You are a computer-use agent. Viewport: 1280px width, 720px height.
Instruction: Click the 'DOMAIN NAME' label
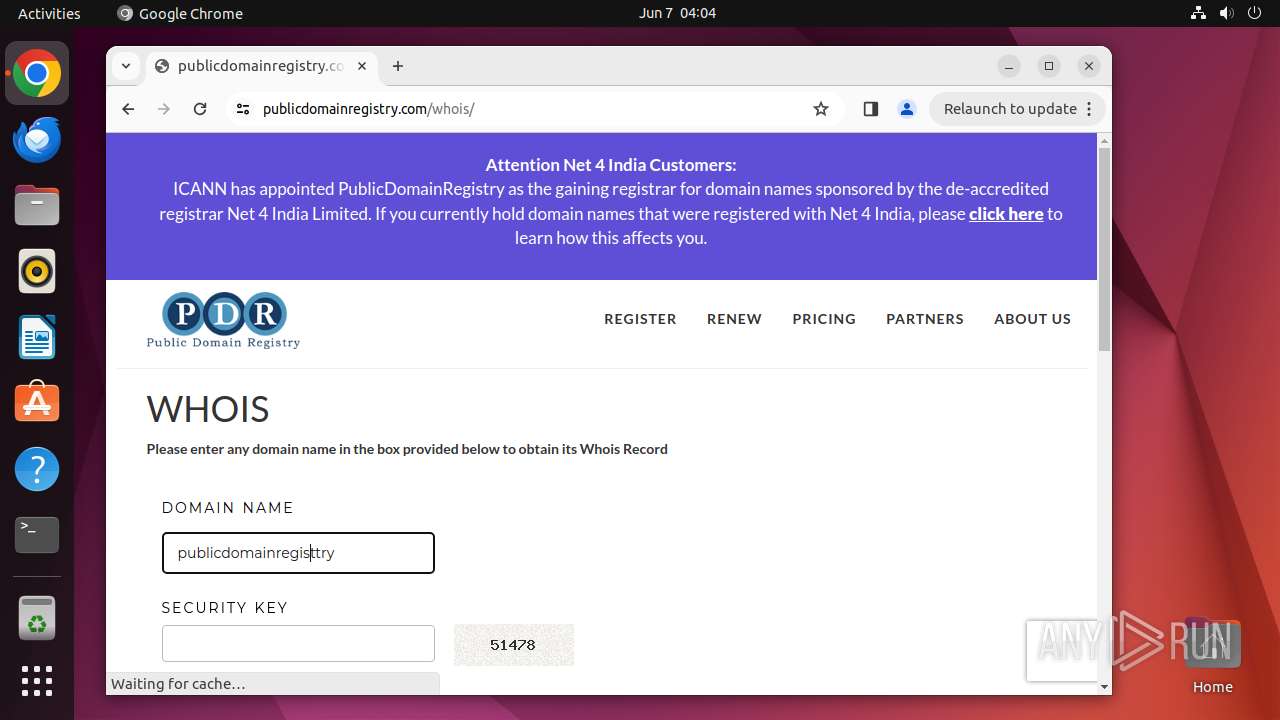(x=228, y=508)
